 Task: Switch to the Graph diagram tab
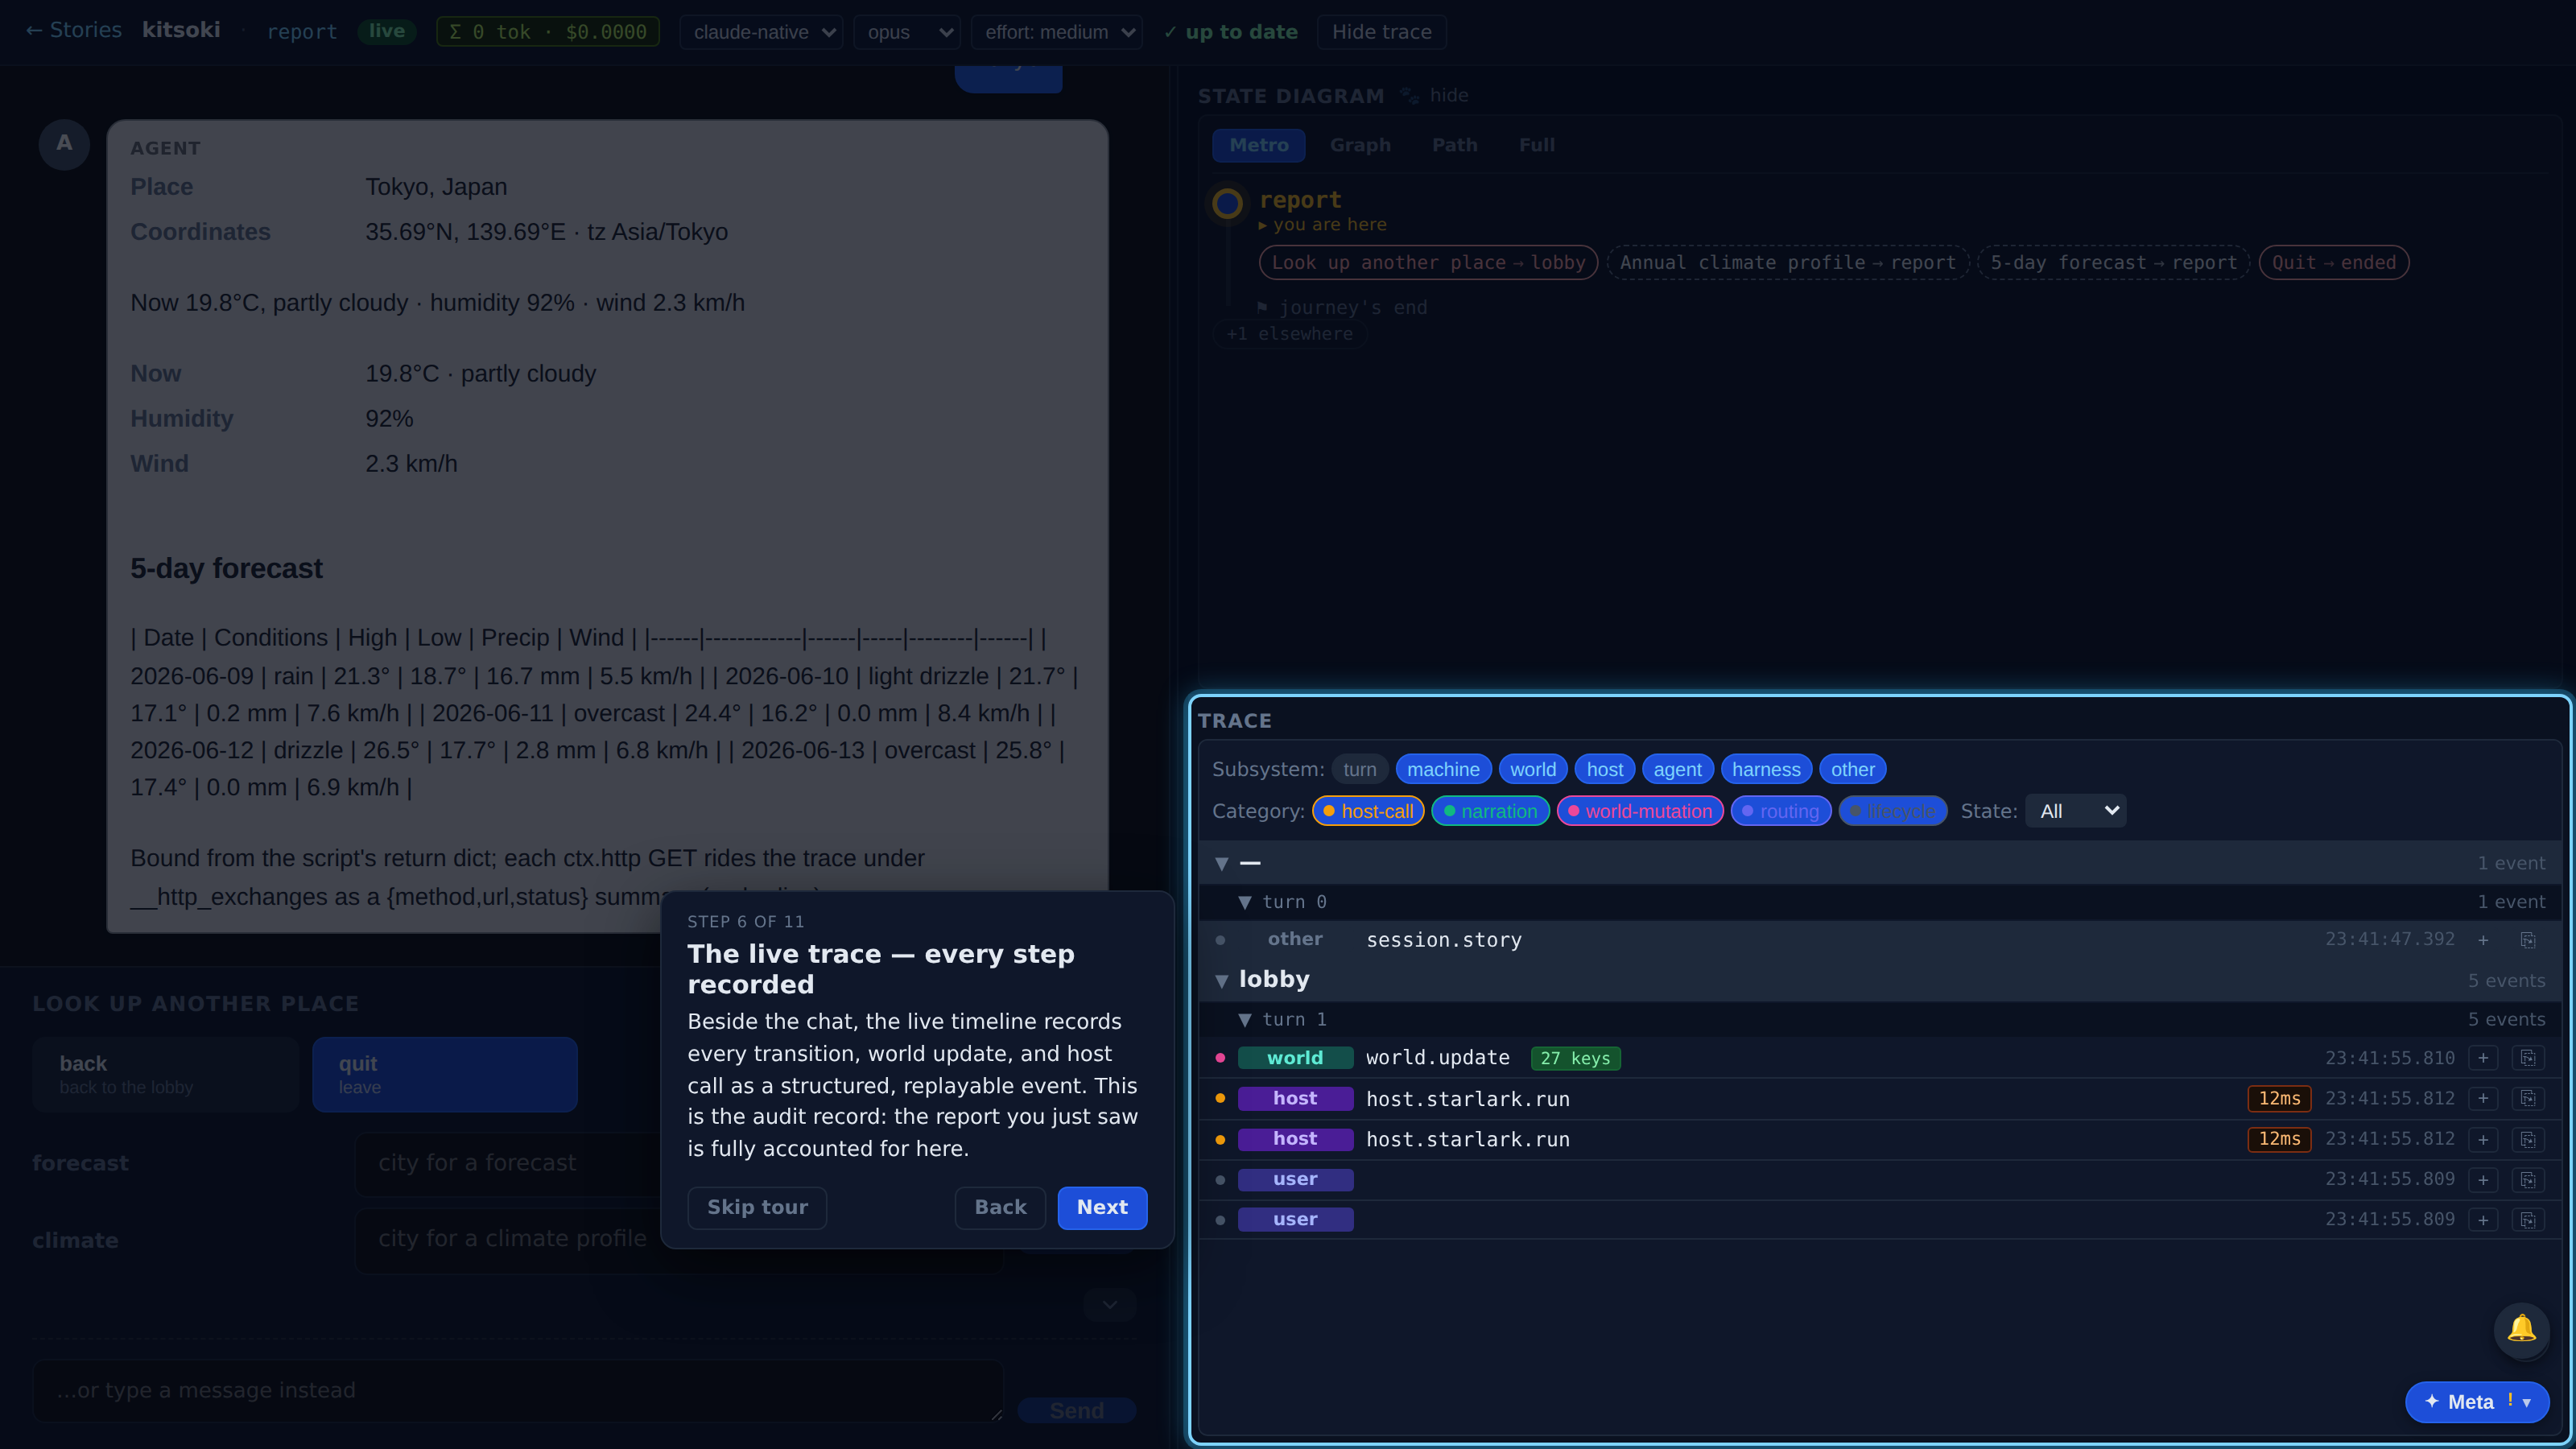(x=1360, y=145)
